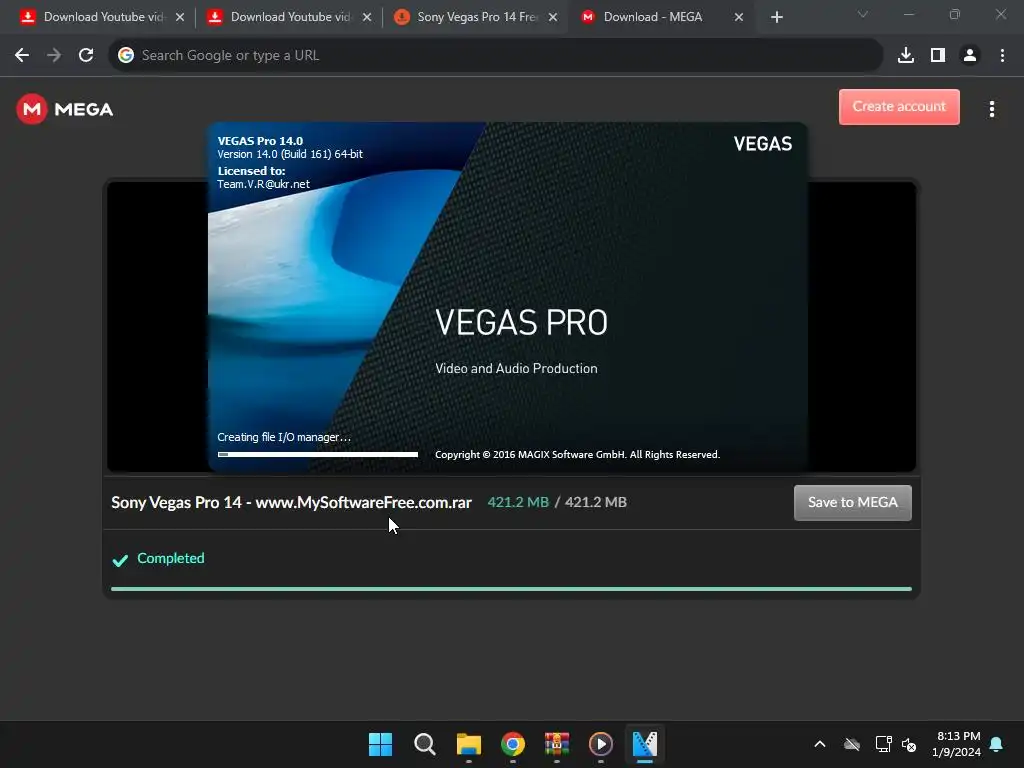This screenshot has width=1024, height=768.
Task: Open the MEGA page three-dot menu
Action: 991,109
